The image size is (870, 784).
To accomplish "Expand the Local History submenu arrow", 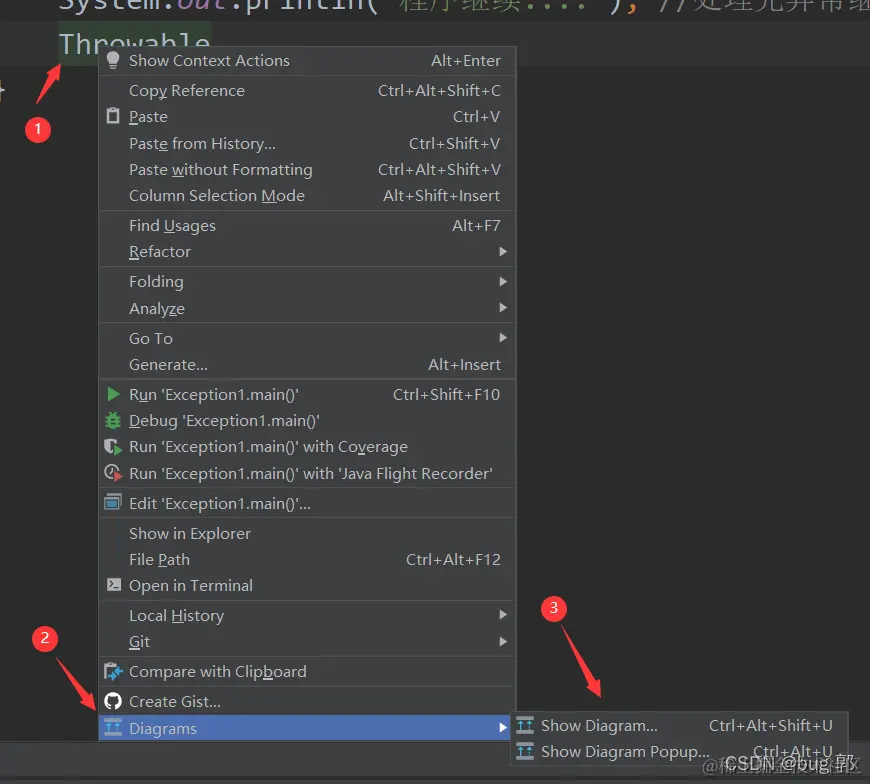I will (x=503, y=615).
